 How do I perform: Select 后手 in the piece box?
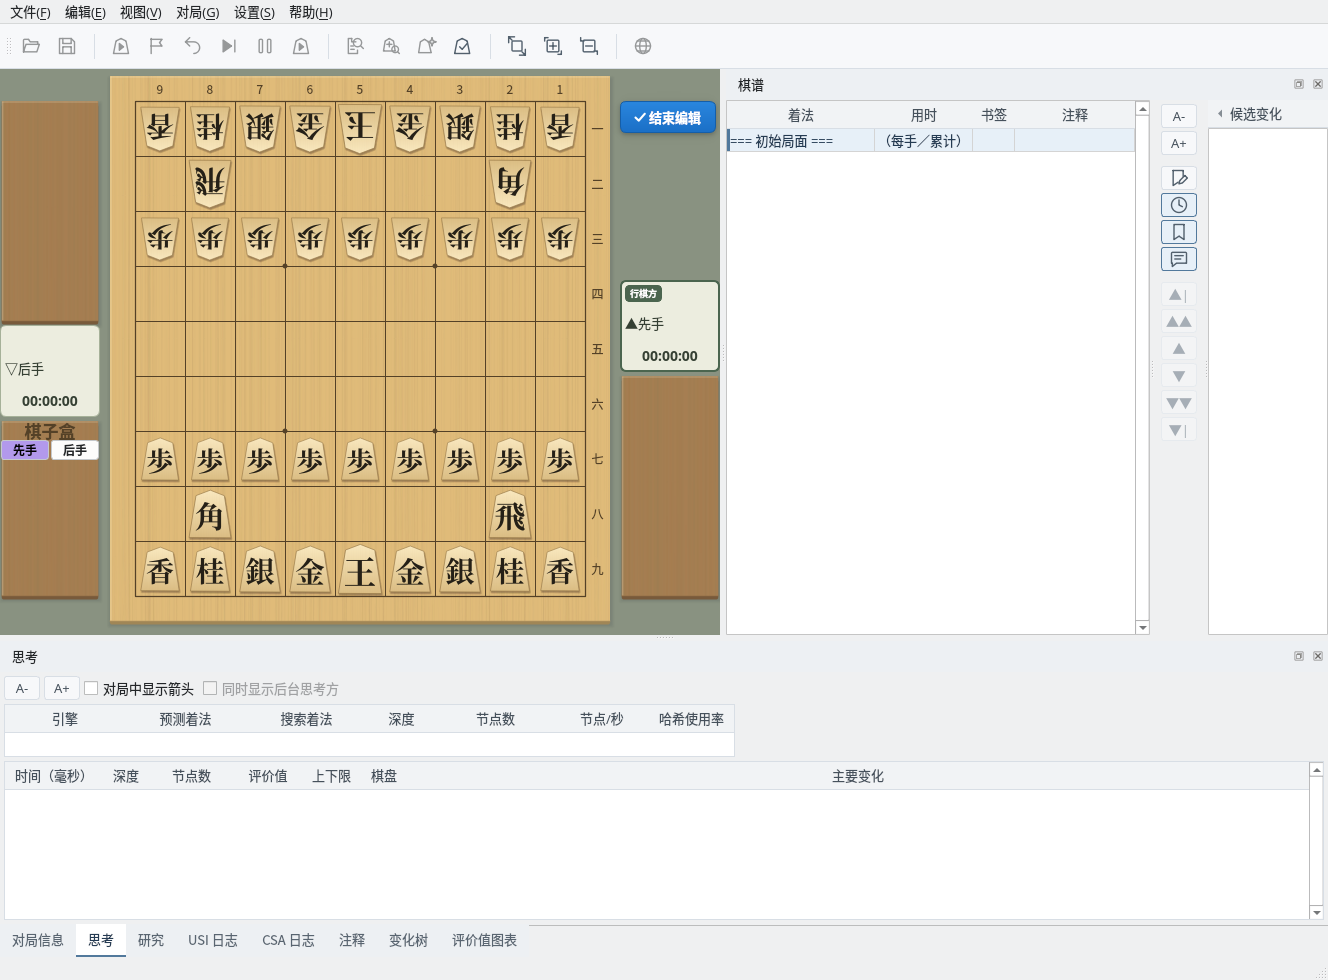tap(75, 450)
